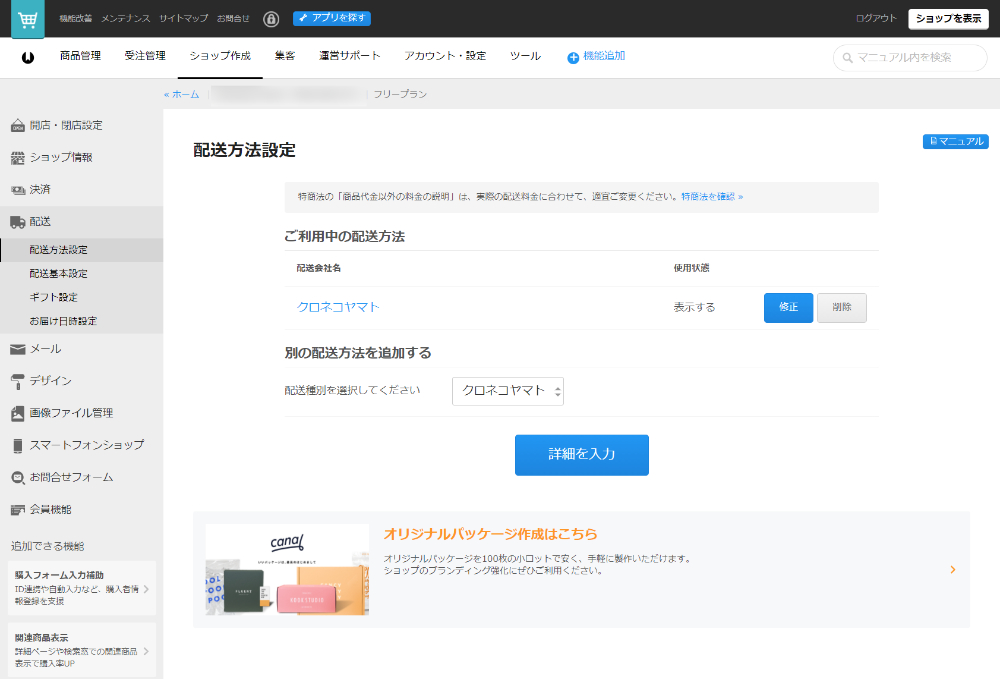Click the ログアウト link

point(876,18)
